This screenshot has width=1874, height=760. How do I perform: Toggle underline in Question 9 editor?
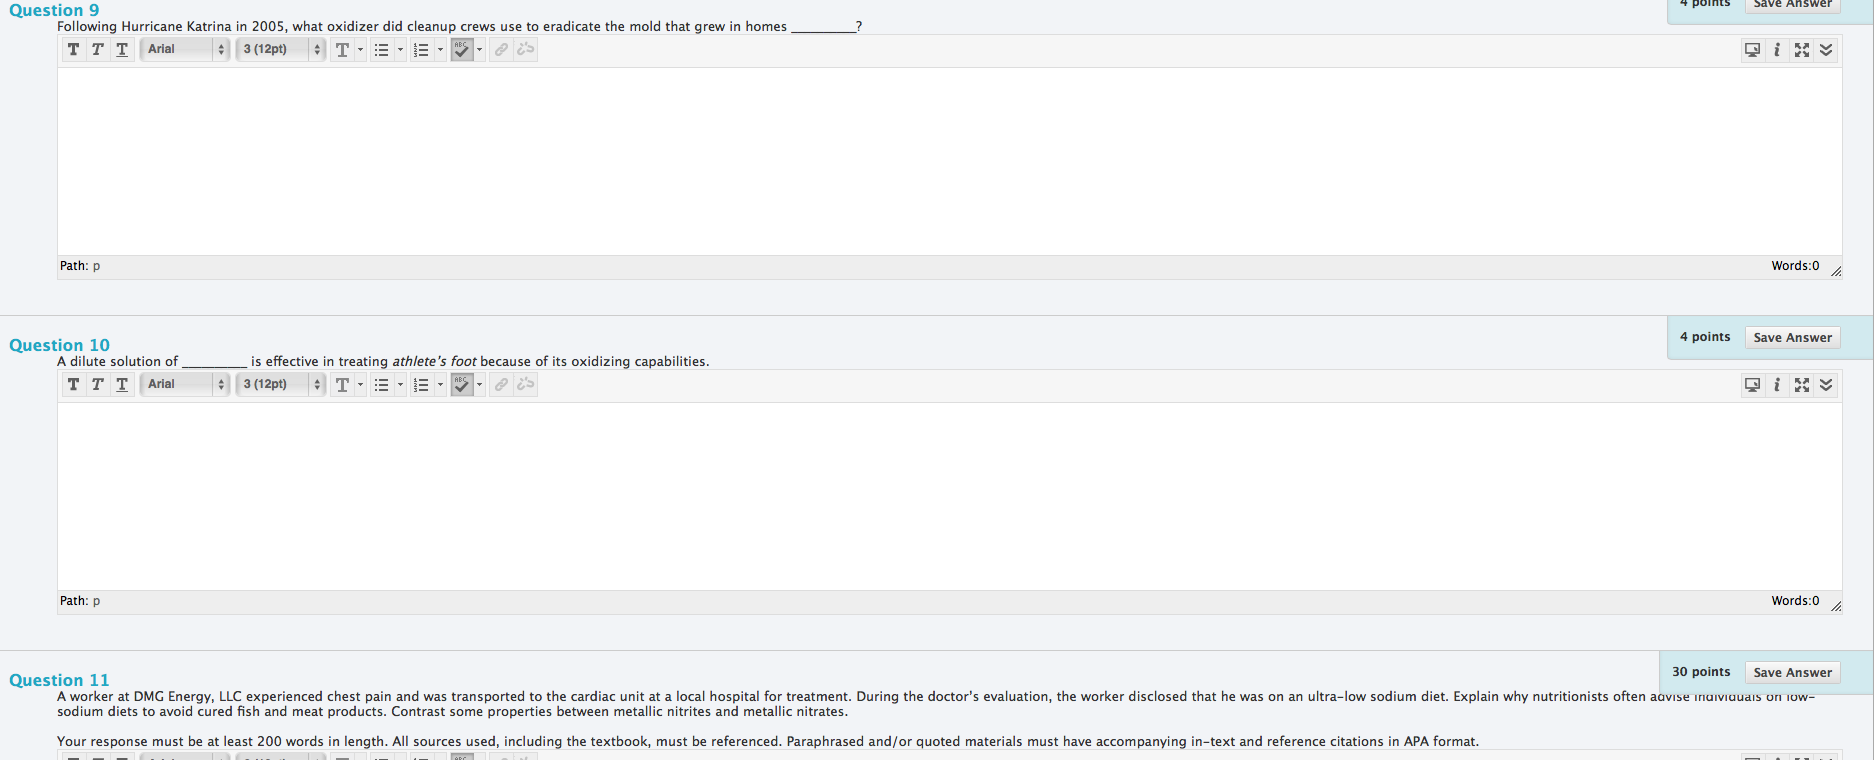(x=122, y=50)
